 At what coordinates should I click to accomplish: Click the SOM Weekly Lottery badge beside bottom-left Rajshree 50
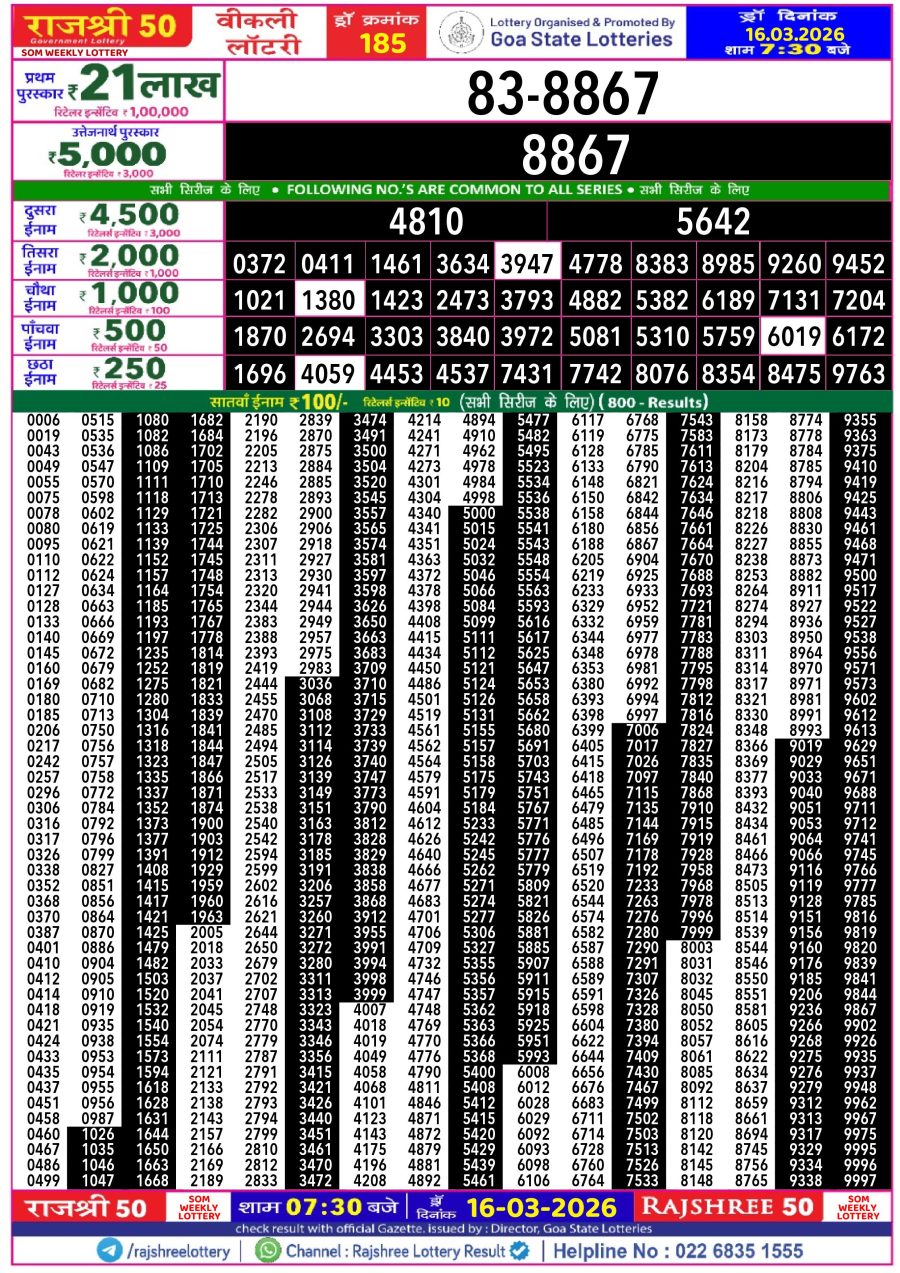point(199,1207)
